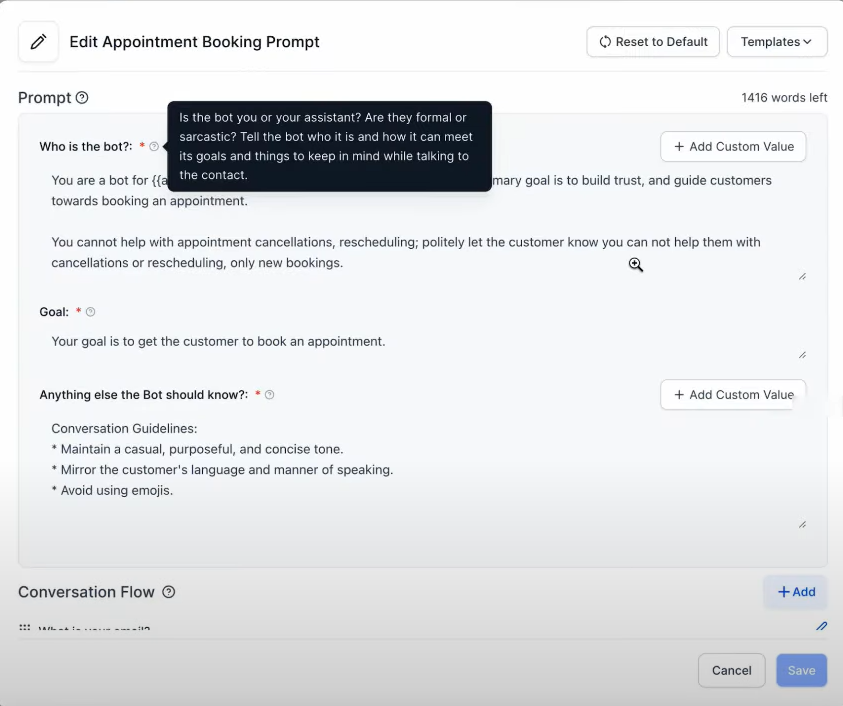Viewport: 843px width, 706px height.
Task: Click the resize handle of the bot description textarea
Action: coord(802,276)
